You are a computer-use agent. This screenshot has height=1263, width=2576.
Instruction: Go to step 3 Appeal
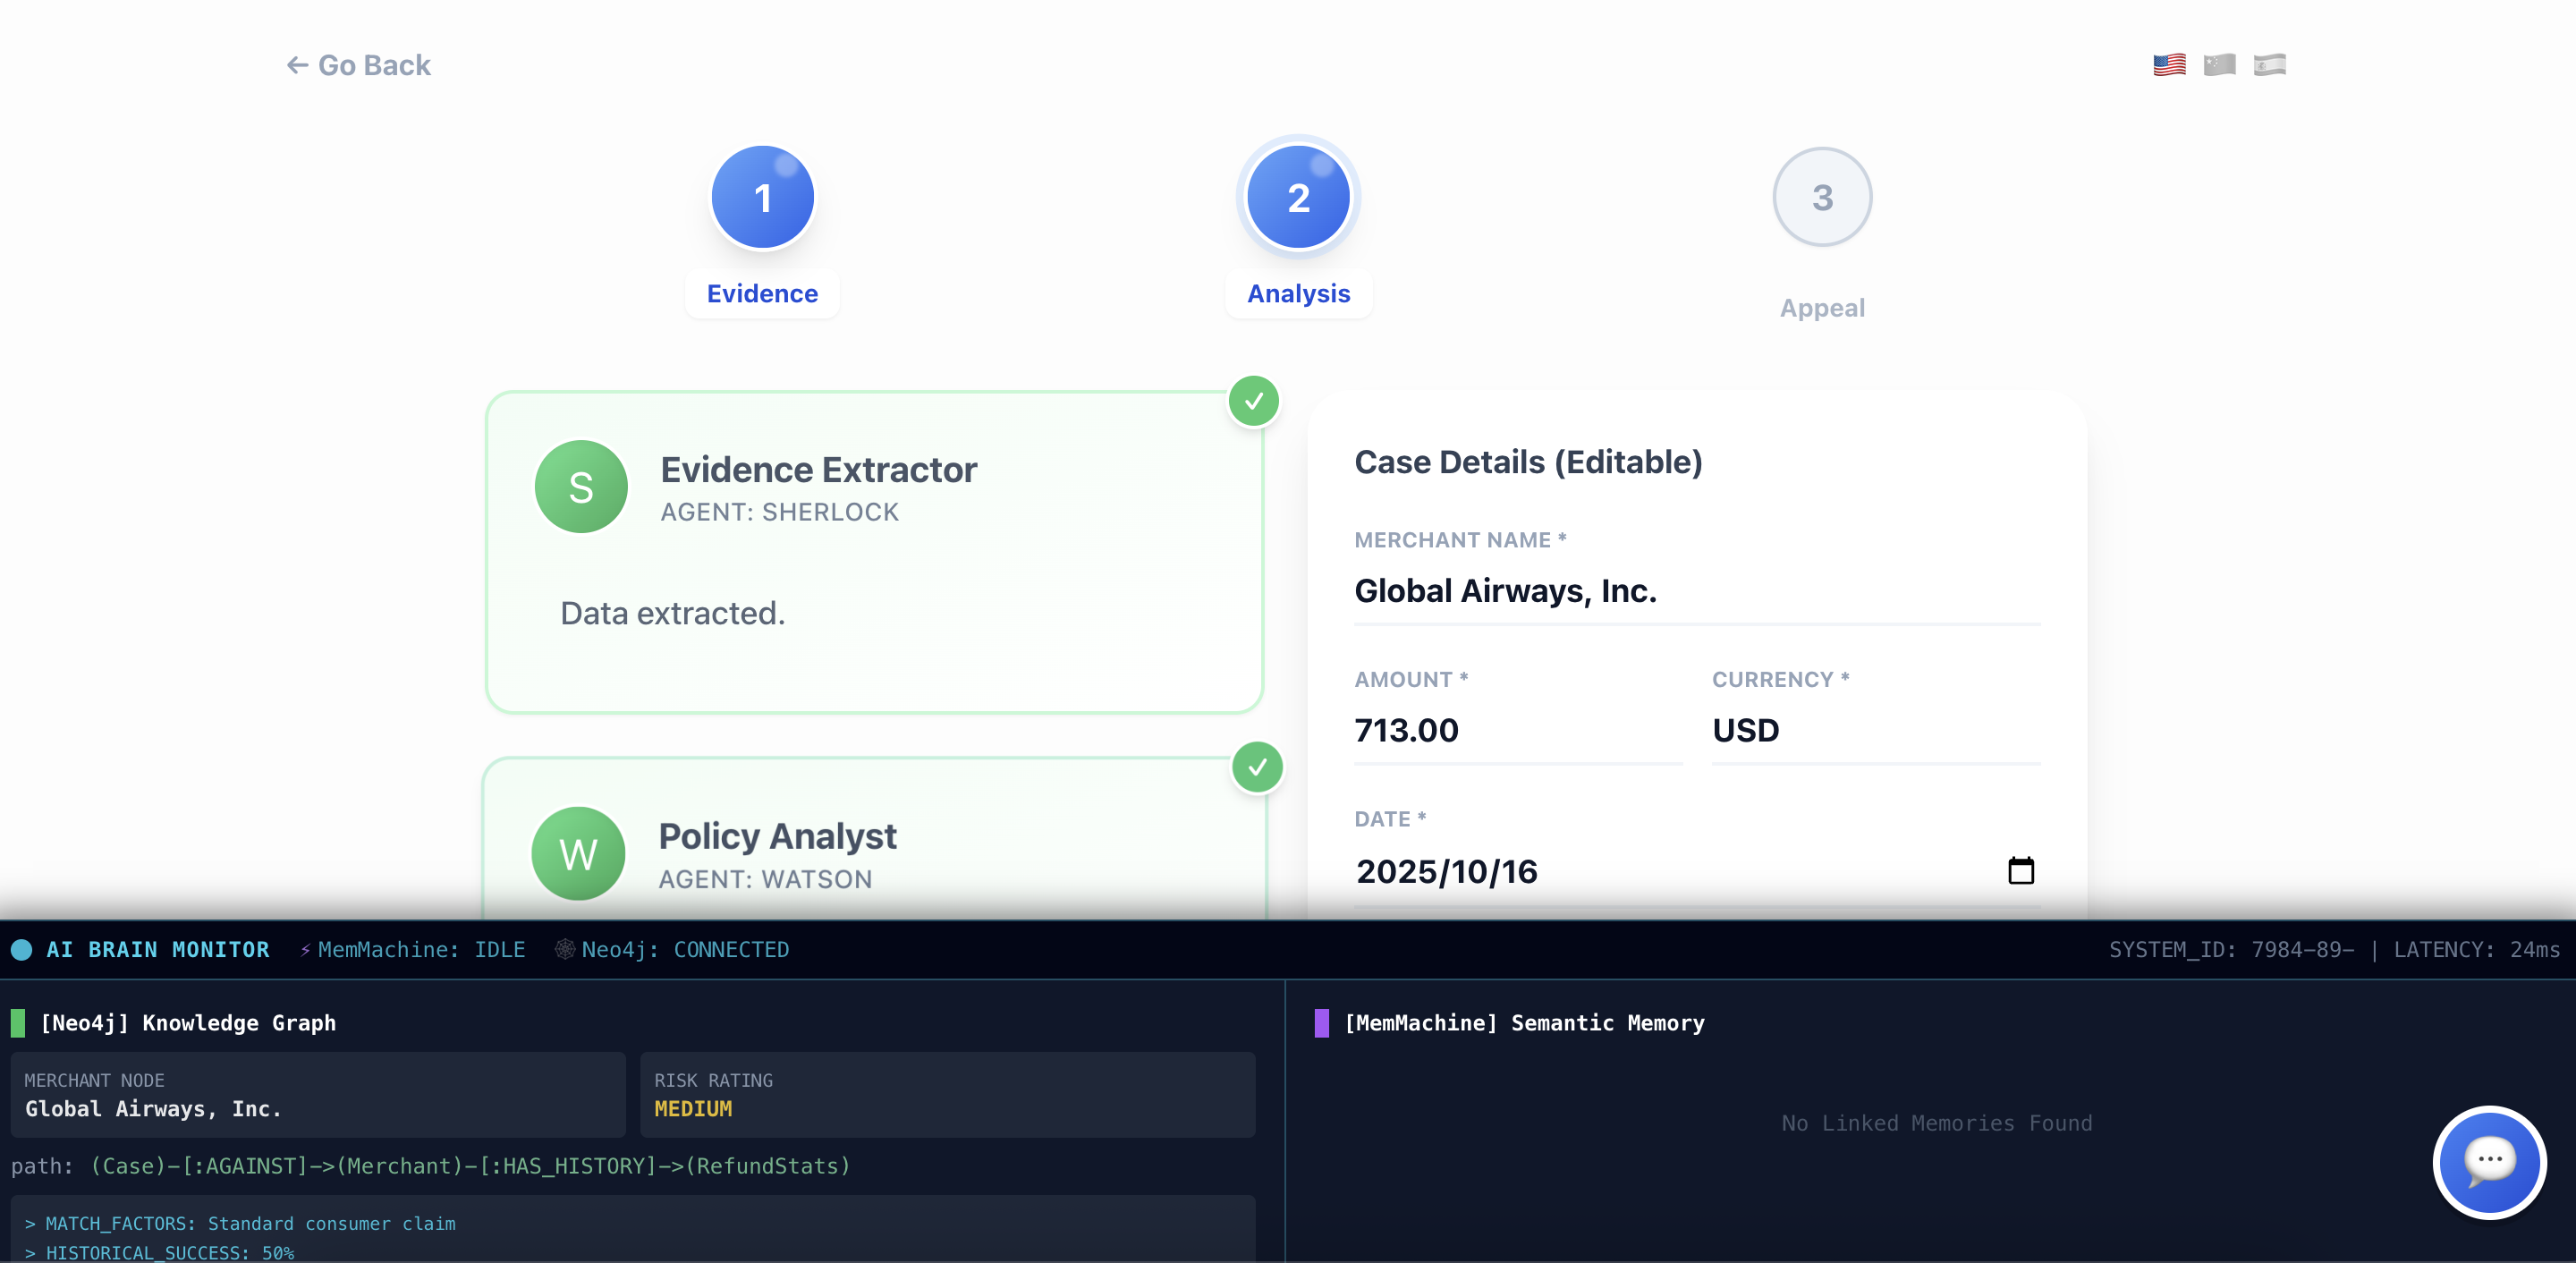pos(1822,197)
